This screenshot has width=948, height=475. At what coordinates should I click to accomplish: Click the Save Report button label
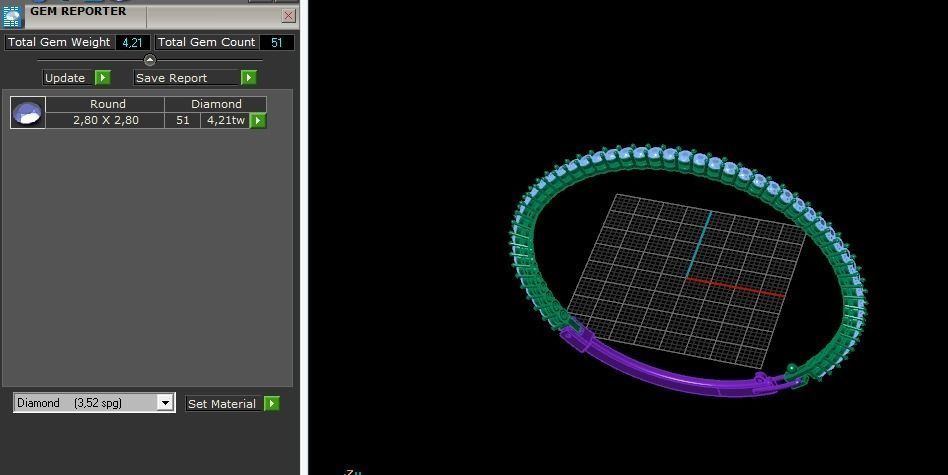point(186,78)
